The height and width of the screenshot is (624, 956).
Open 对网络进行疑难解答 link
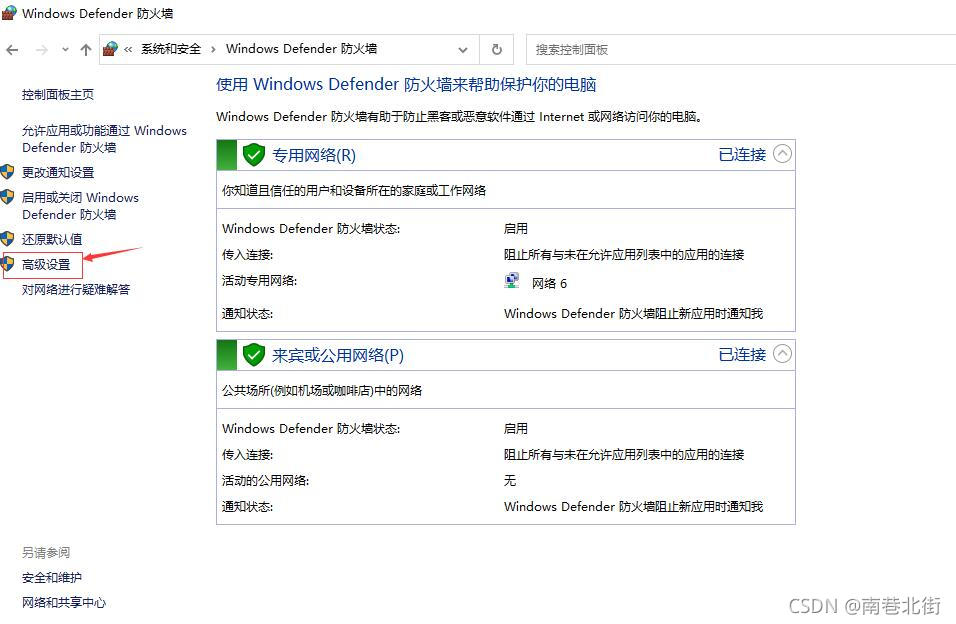click(x=76, y=290)
